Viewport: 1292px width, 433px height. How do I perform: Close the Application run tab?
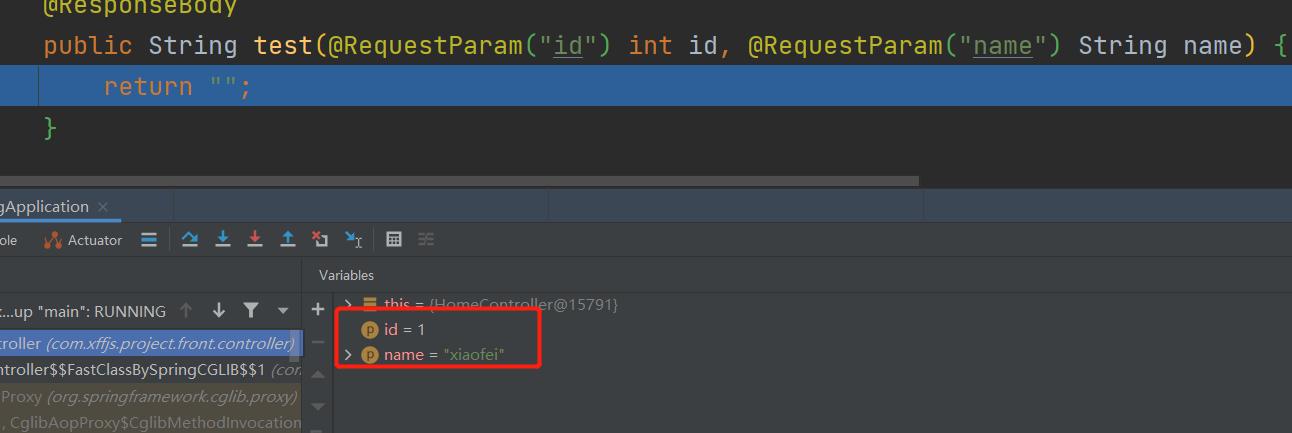click(103, 207)
